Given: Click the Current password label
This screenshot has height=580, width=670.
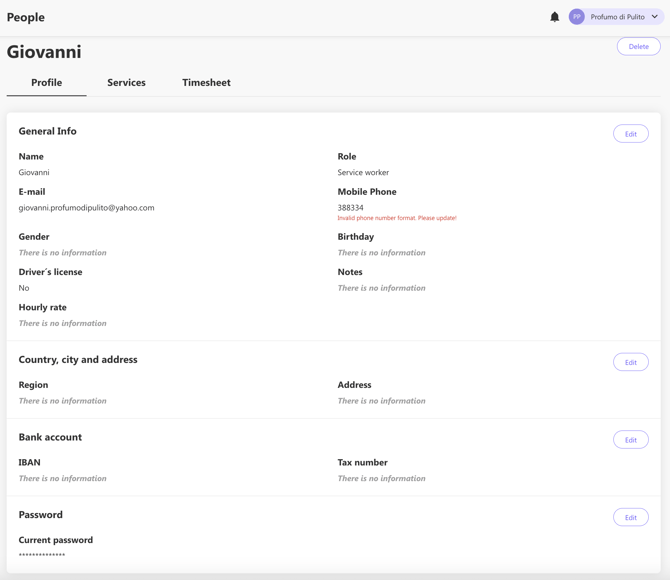Looking at the screenshot, I should (x=56, y=540).
